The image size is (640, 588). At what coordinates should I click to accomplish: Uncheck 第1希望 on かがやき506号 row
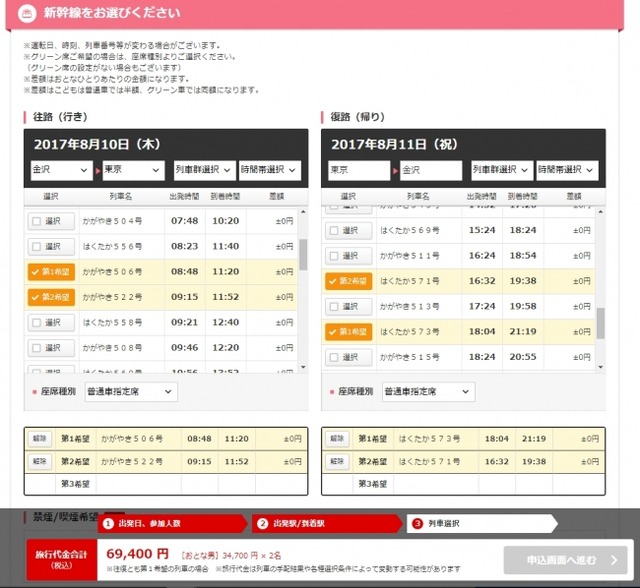(x=51, y=272)
